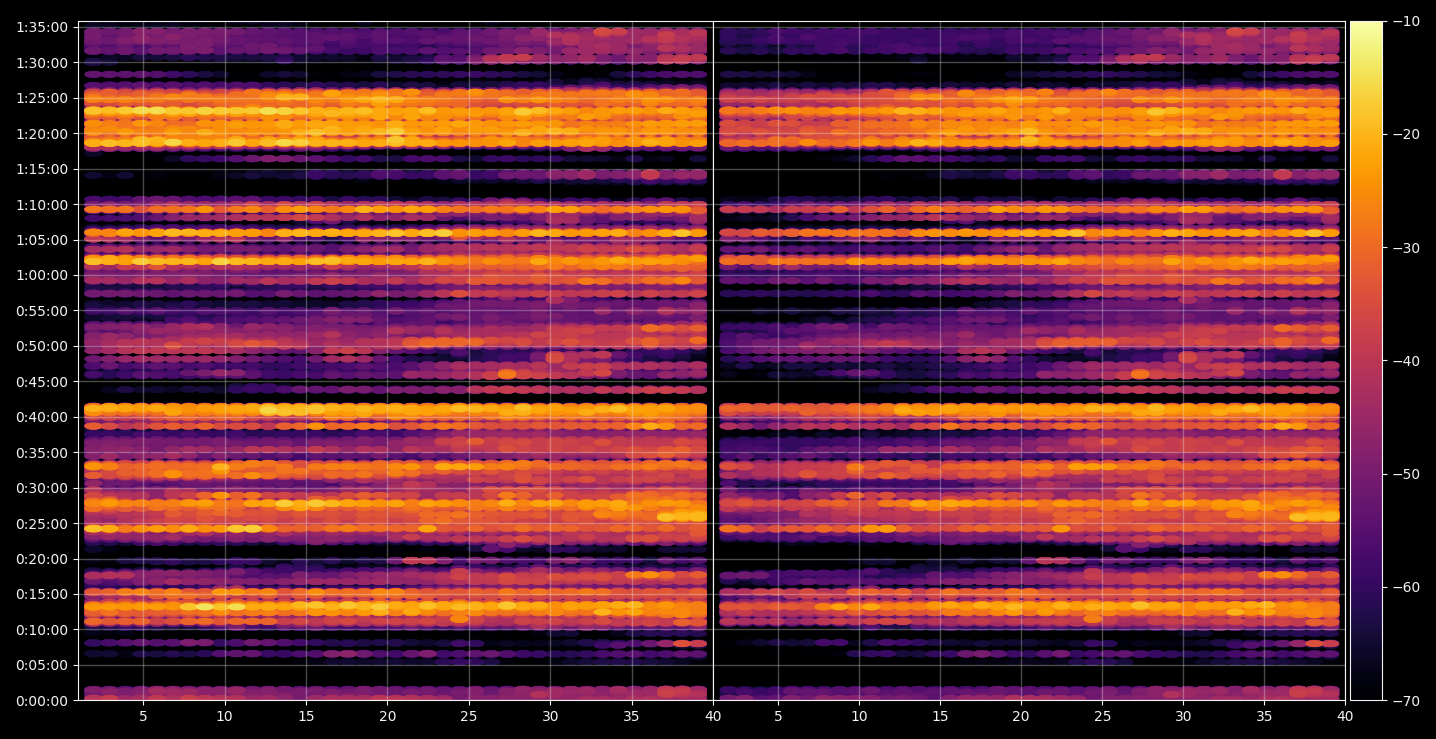Select the "30" x-axis label under the right plot
Viewport: 1436px width, 739px height.
(x=1183, y=717)
